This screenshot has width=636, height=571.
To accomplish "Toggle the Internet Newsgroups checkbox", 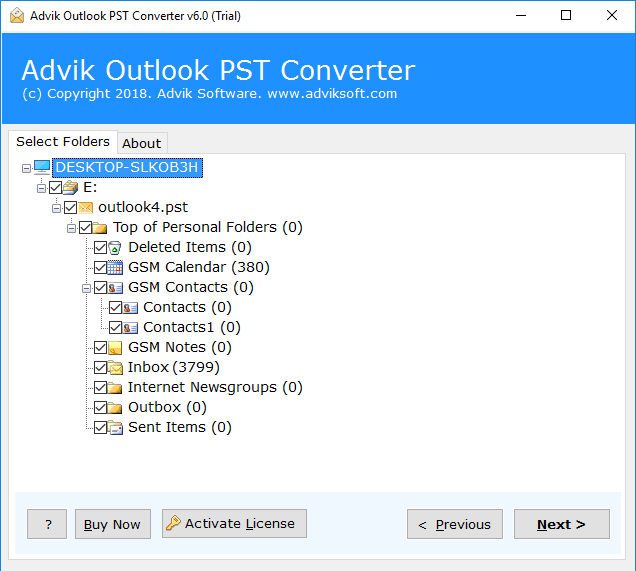I will (100, 387).
